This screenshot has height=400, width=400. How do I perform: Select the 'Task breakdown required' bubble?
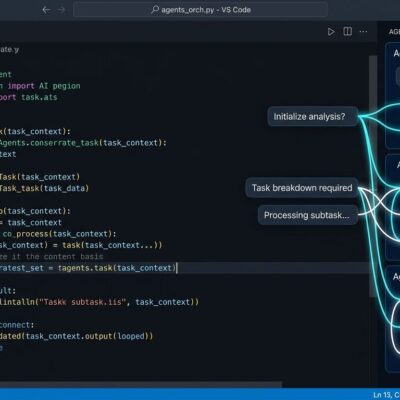click(302, 188)
